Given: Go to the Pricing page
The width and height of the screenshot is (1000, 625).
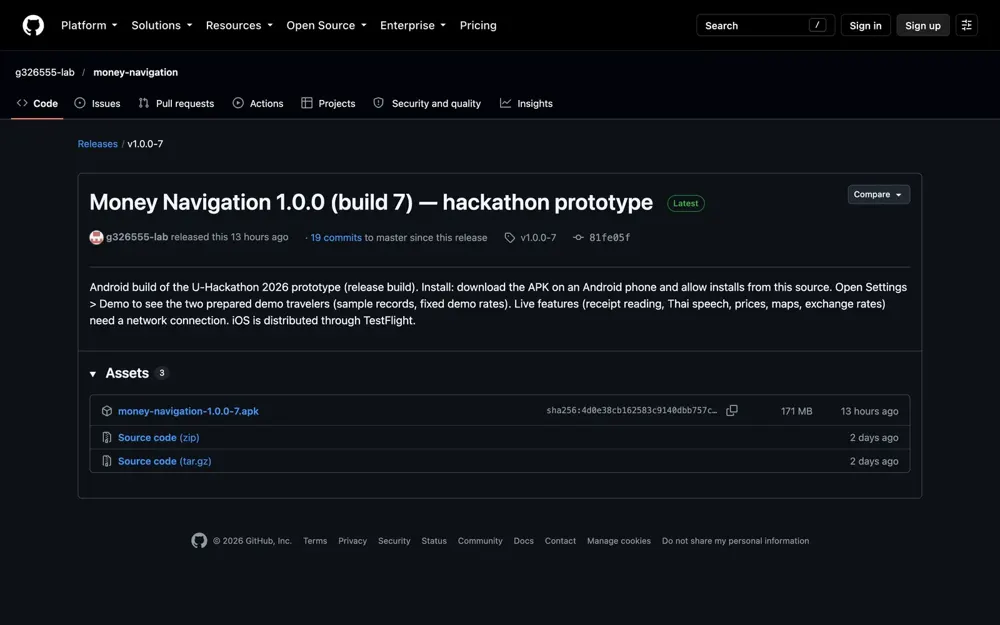Looking at the screenshot, I should (478, 26).
